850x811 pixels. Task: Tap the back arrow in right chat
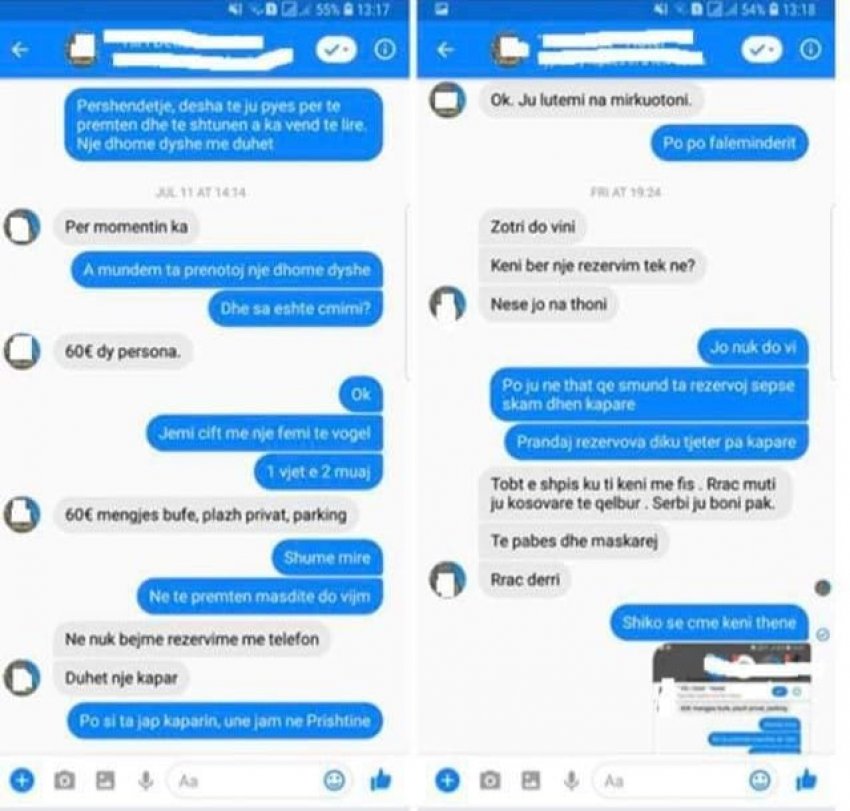coord(445,50)
